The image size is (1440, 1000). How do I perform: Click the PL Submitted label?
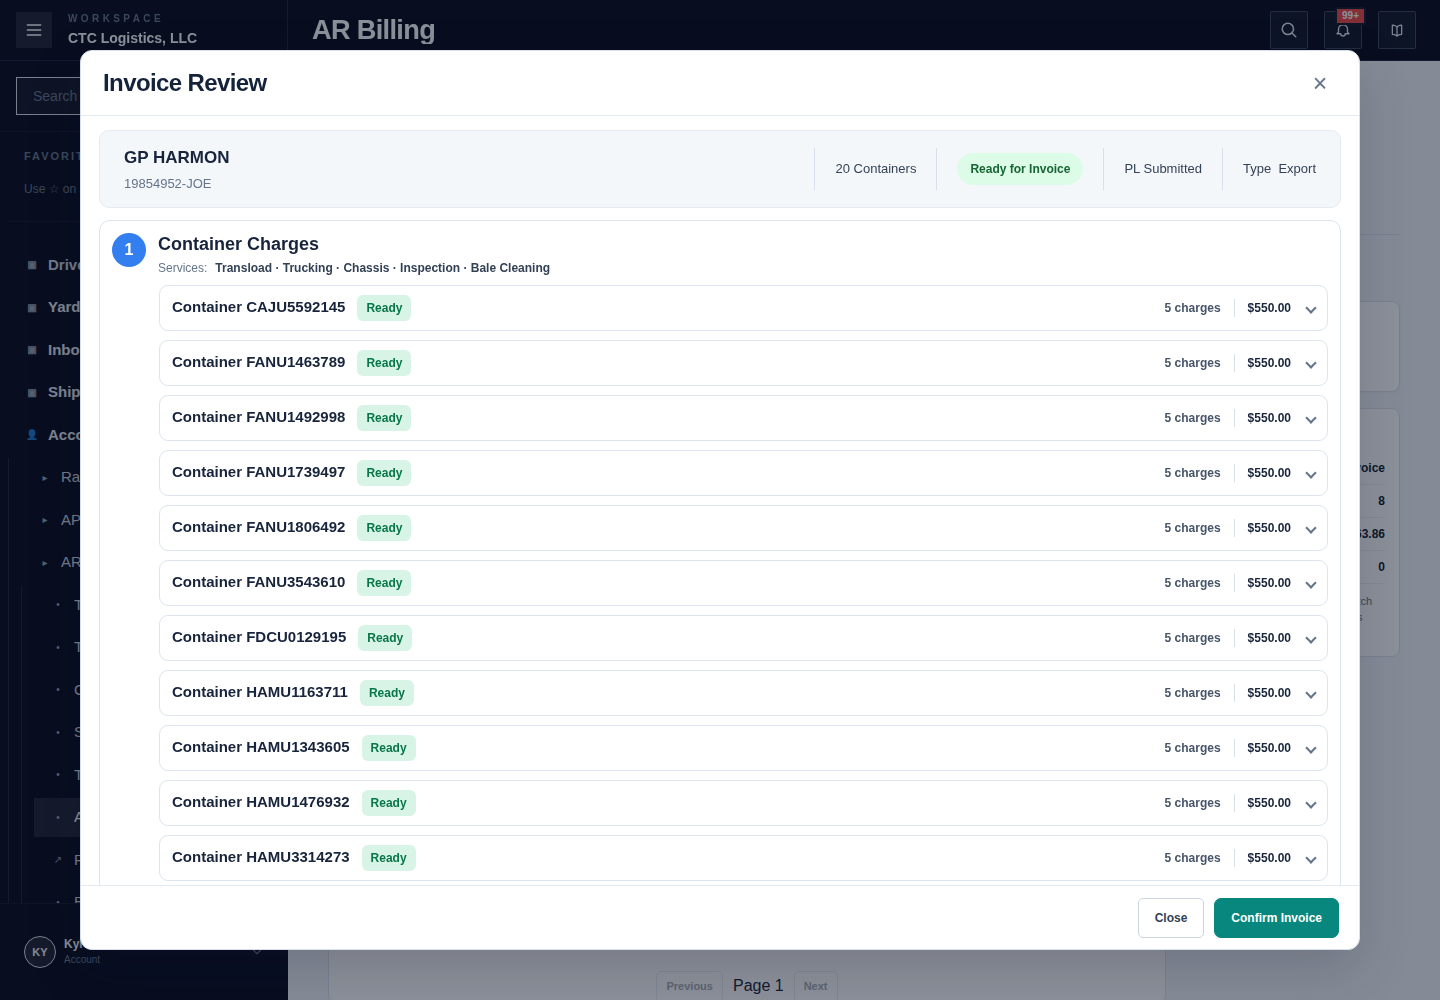[1163, 169]
